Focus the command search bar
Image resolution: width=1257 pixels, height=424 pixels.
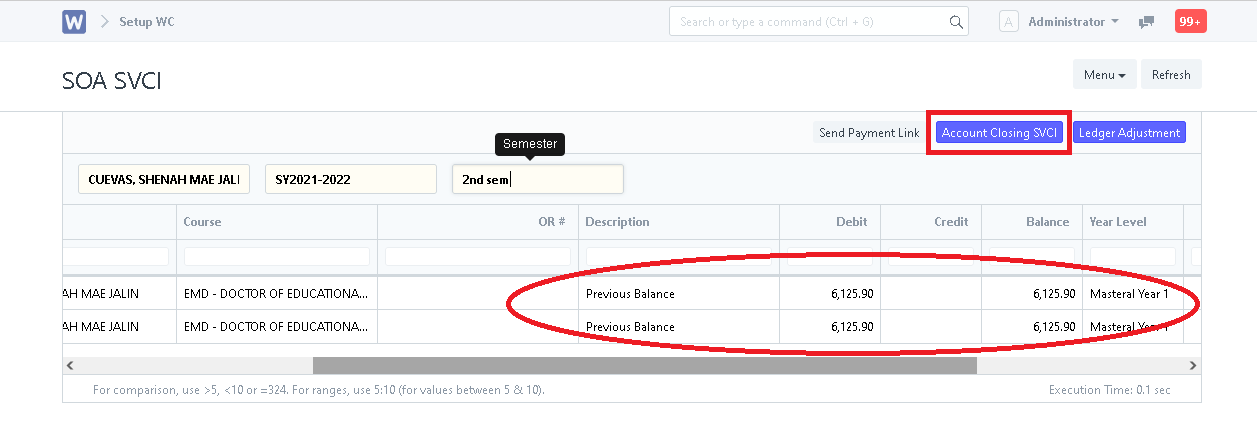point(819,22)
